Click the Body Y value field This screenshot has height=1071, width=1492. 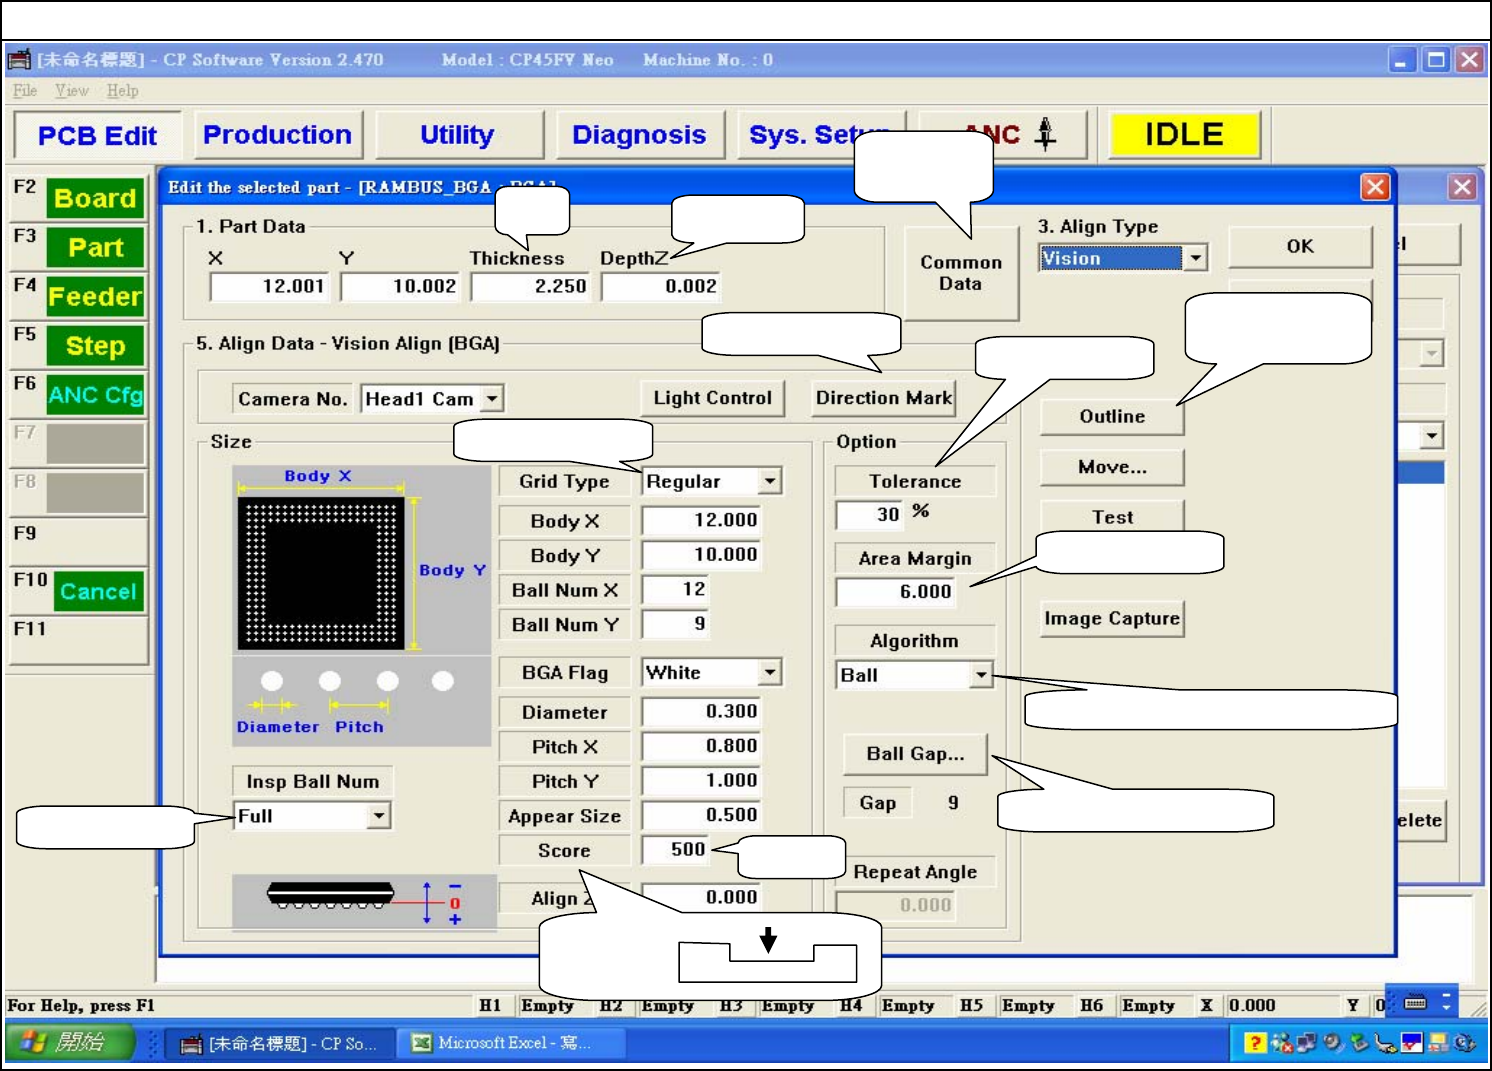(701, 555)
